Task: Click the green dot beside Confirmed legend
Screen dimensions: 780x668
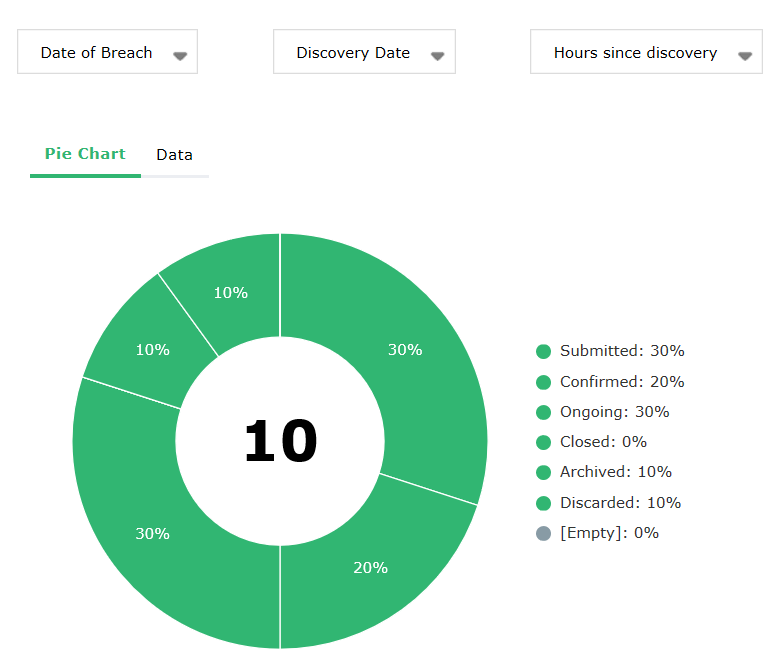Action: (544, 382)
